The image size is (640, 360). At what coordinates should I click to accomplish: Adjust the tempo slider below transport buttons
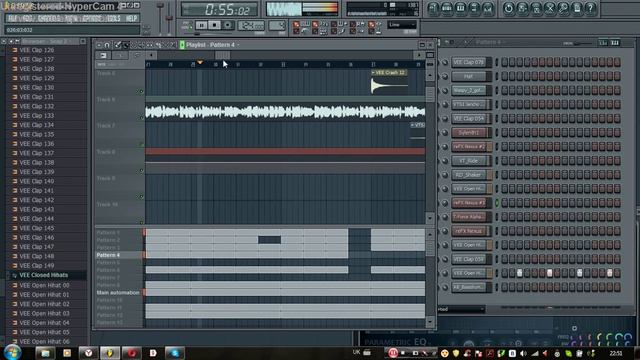[198, 34]
